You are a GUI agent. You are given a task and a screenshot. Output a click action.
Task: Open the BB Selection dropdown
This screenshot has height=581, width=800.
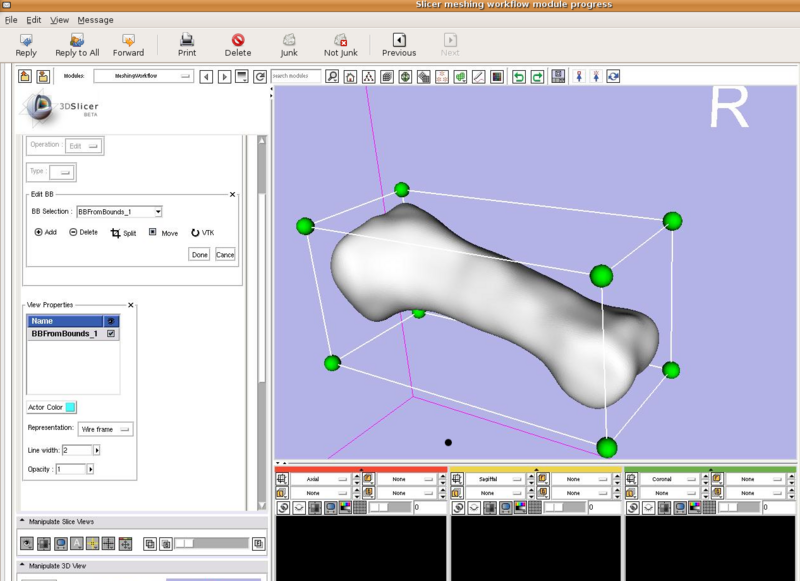pyautogui.click(x=119, y=211)
